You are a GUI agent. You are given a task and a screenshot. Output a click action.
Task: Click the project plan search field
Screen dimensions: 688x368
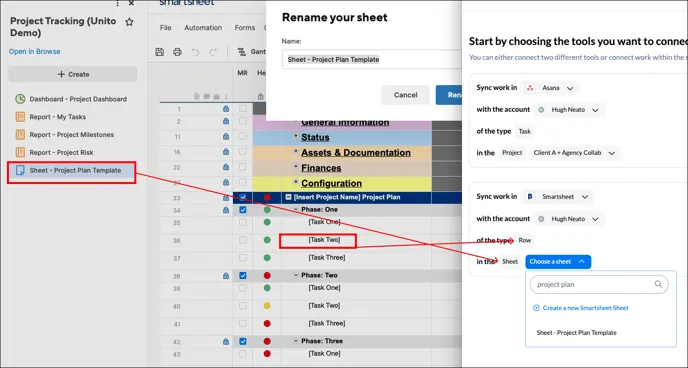599,285
